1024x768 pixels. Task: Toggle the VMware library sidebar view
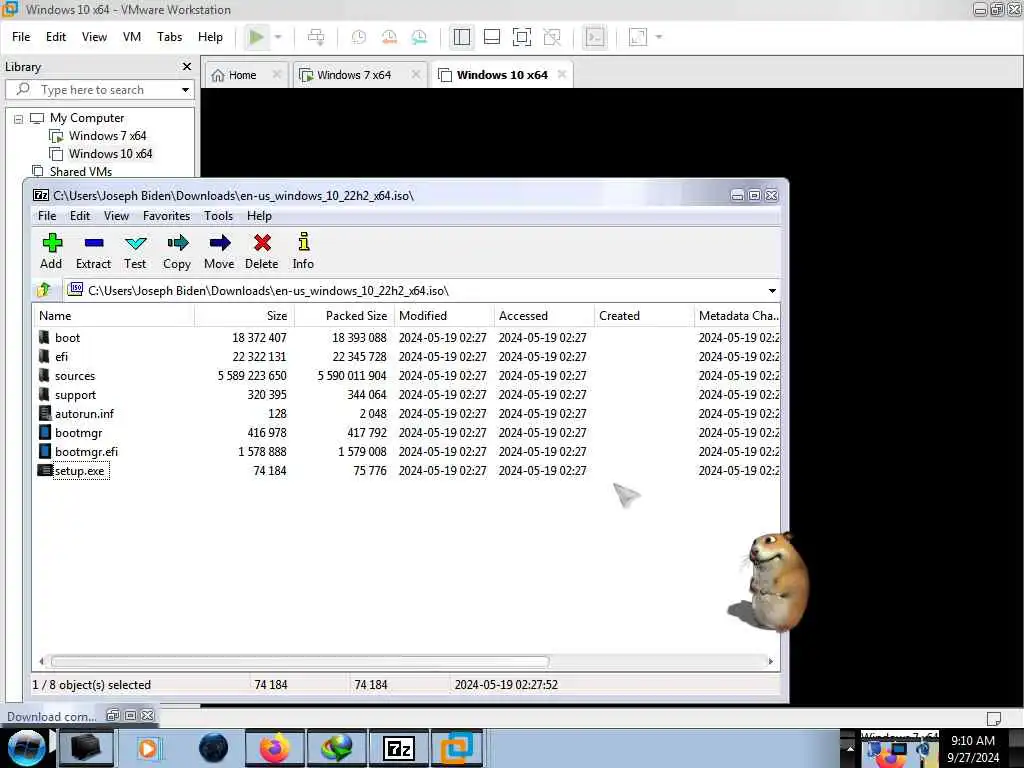(462, 37)
